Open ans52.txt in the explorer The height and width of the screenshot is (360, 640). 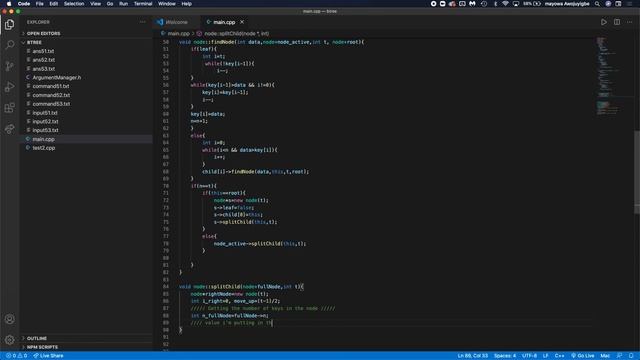tap(86, 60)
